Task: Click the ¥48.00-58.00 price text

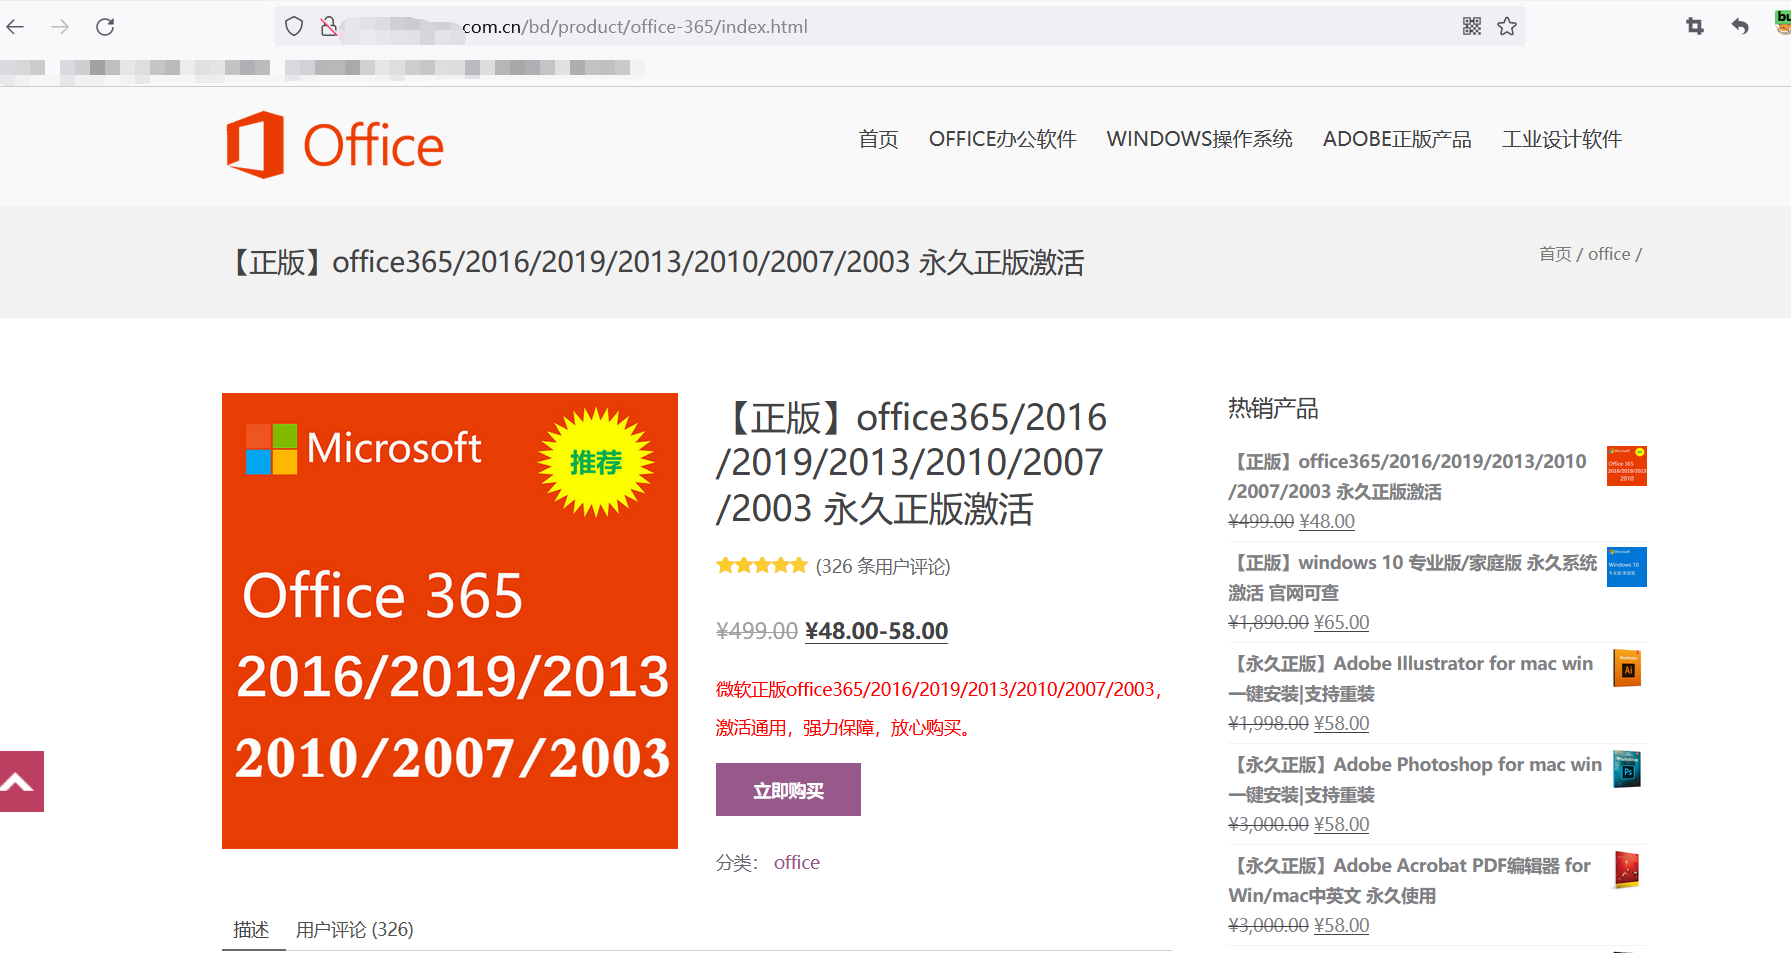Action: 876,631
